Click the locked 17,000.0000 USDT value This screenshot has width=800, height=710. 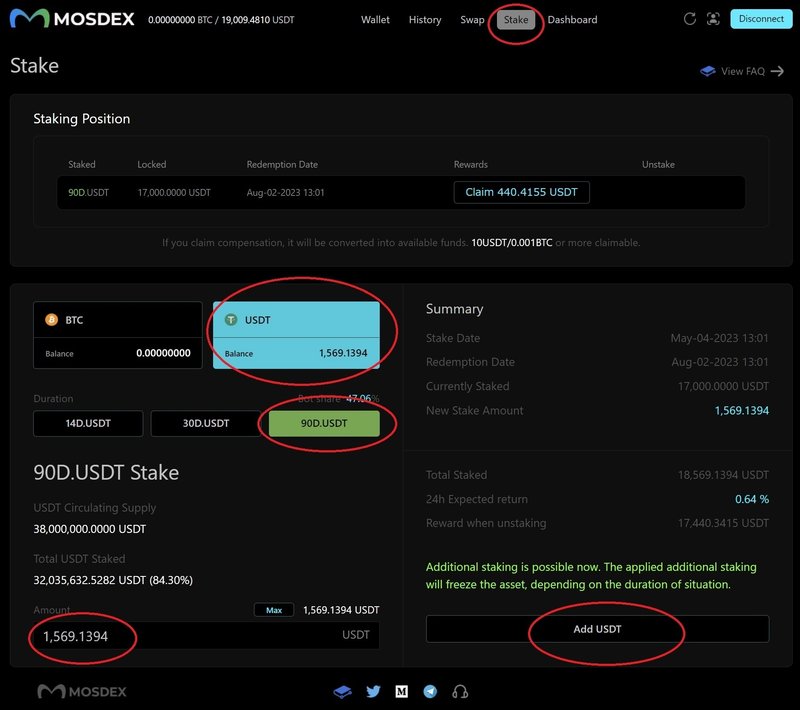coord(174,192)
